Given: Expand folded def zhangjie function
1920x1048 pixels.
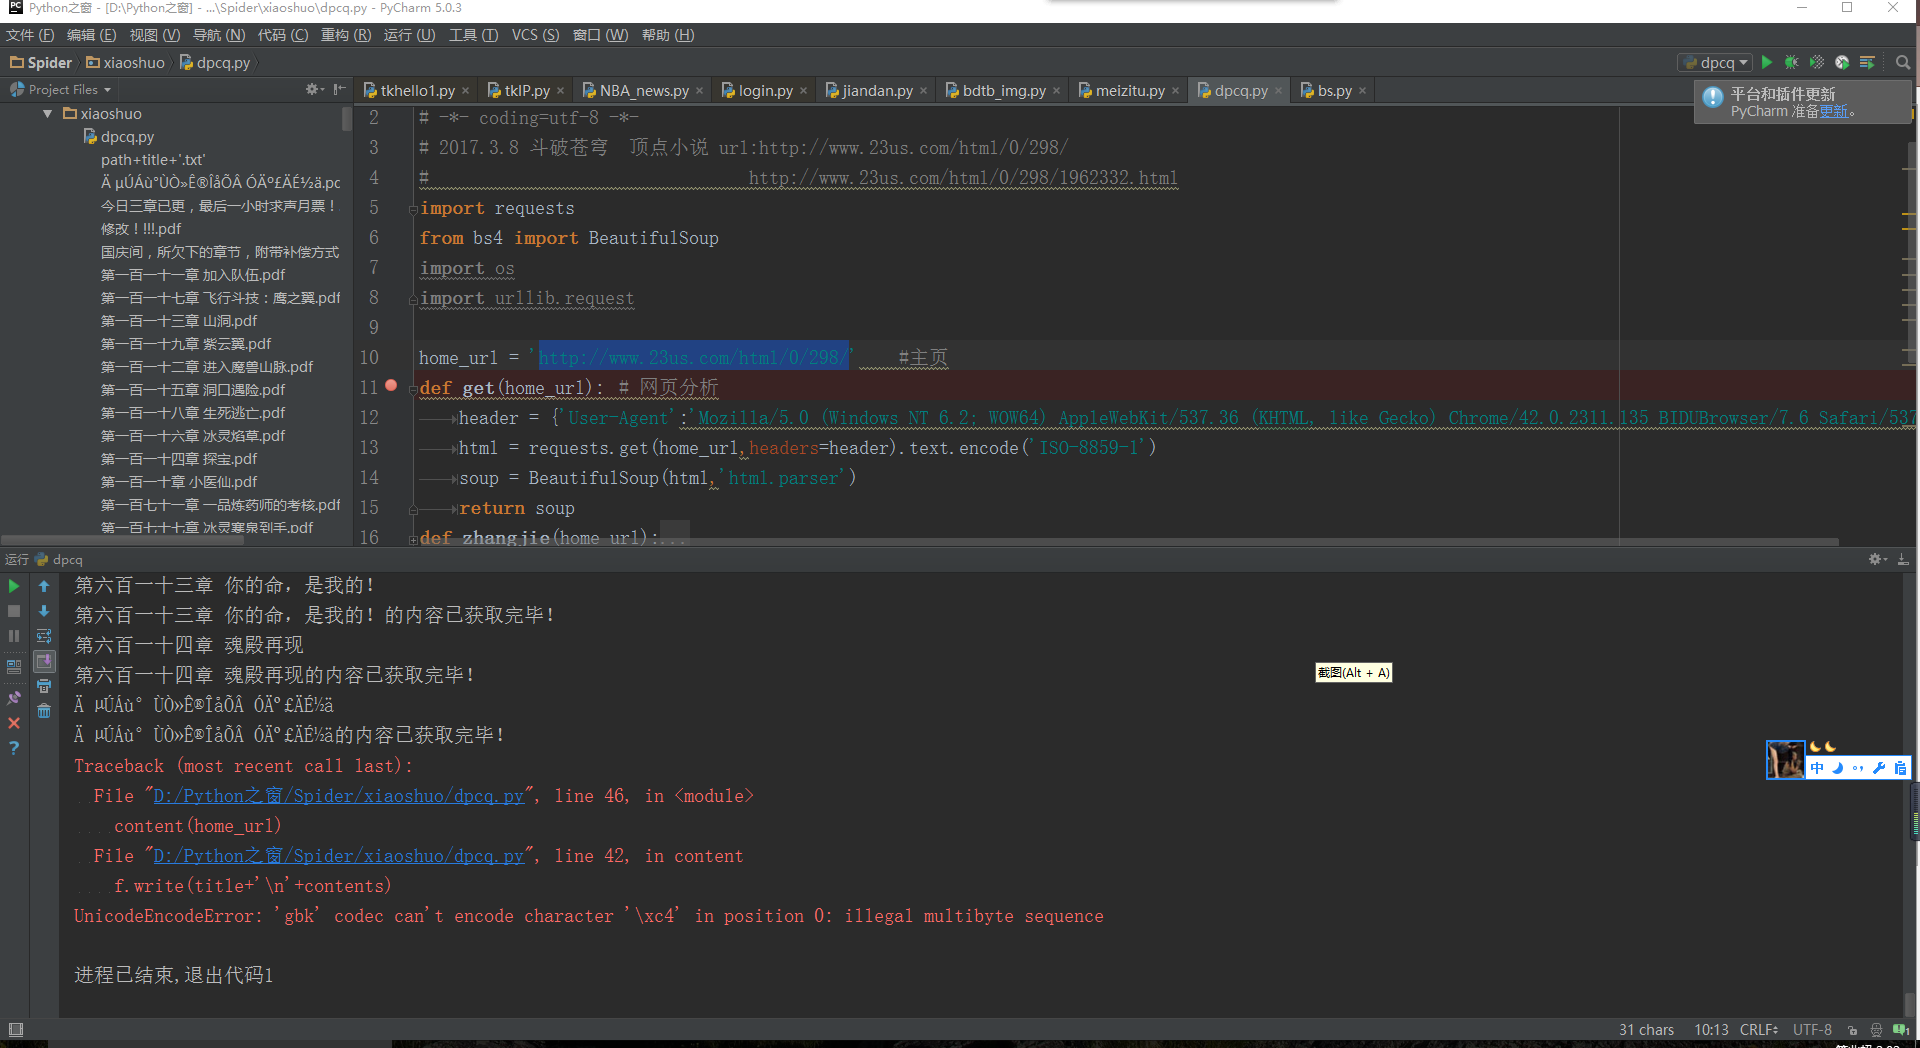Looking at the screenshot, I should (413, 540).
